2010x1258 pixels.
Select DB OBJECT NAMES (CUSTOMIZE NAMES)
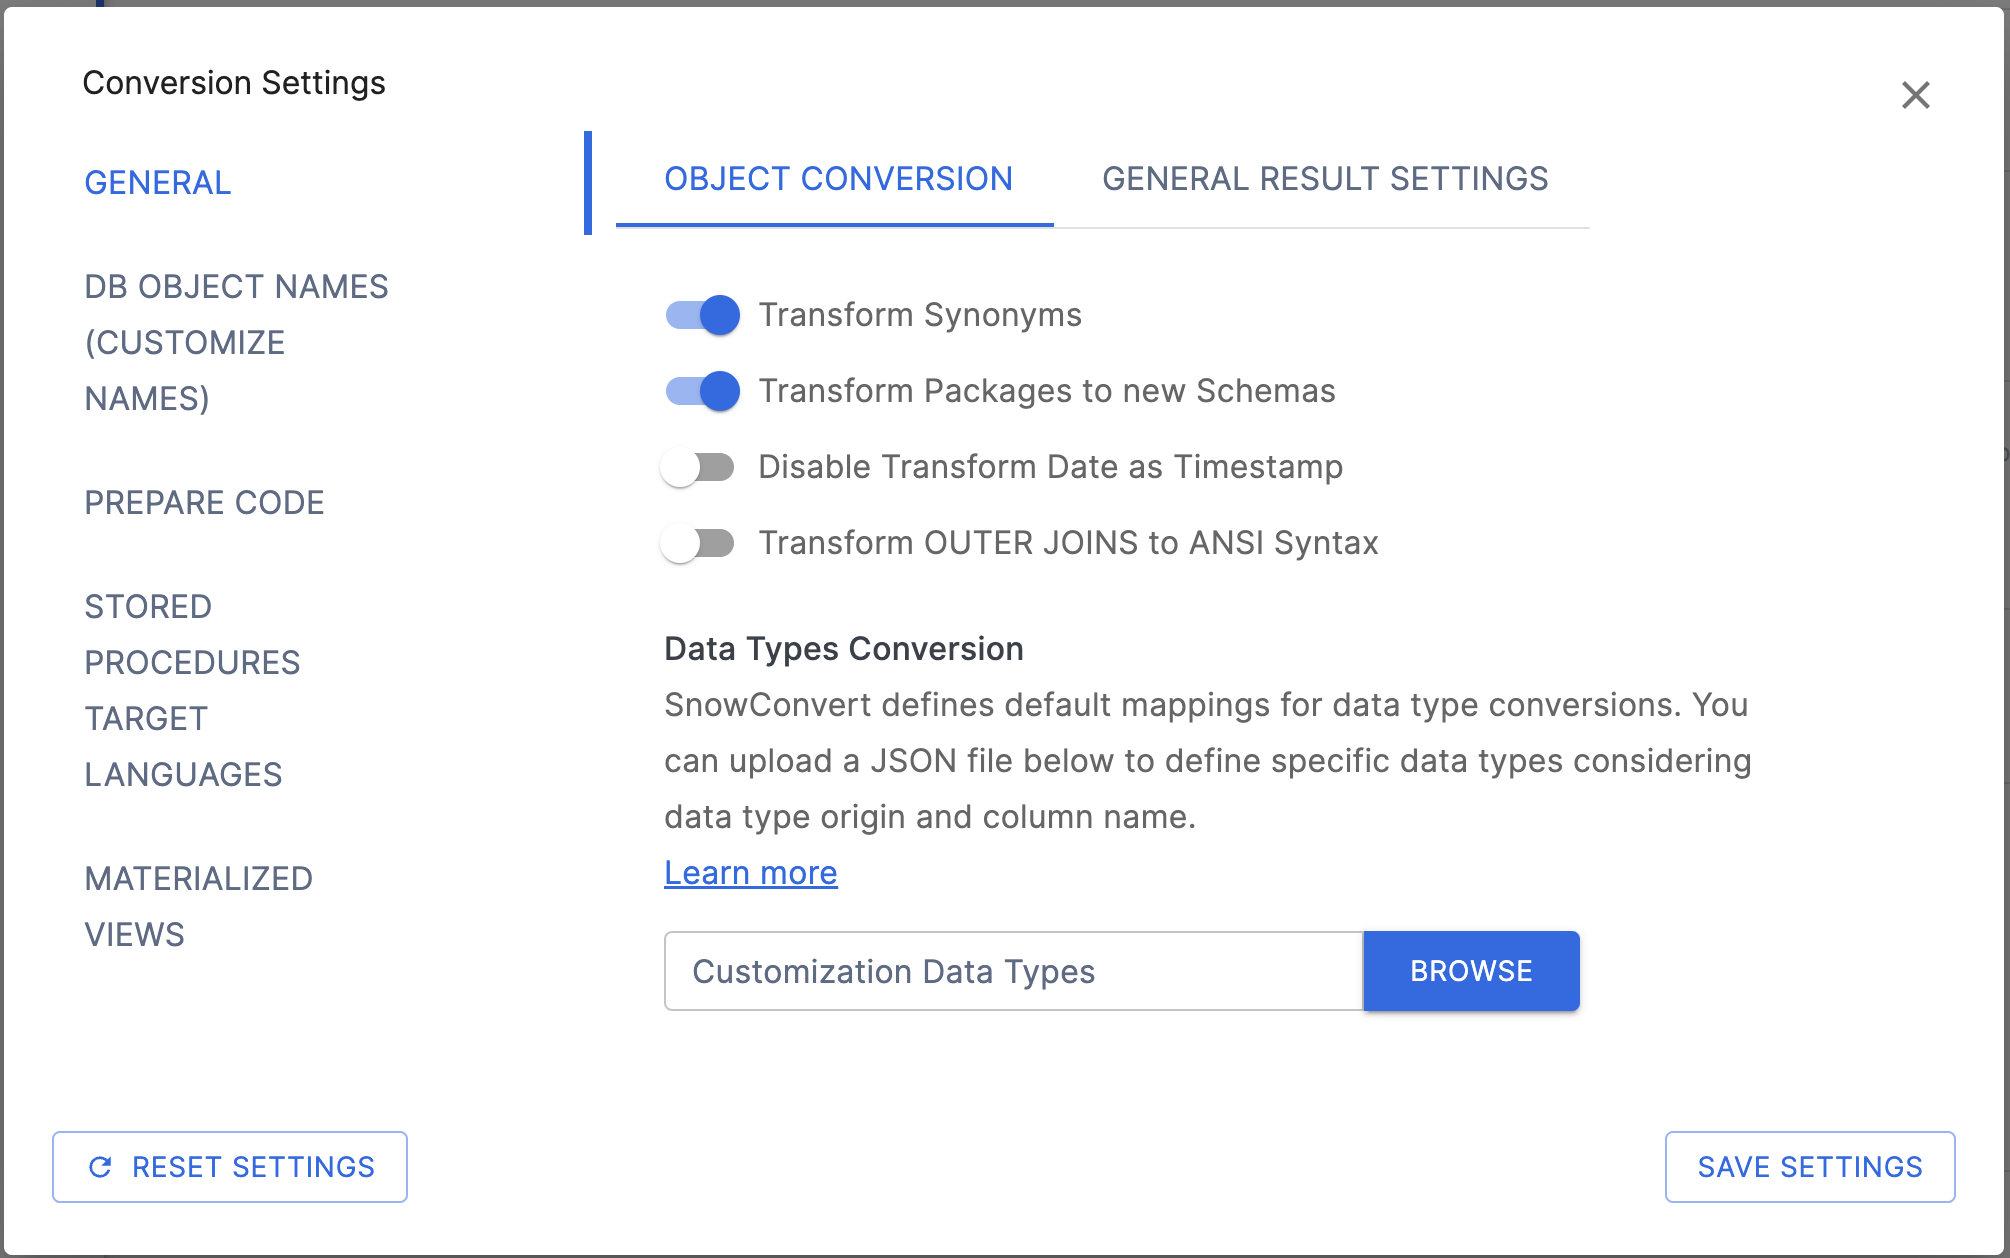click(237, 342)
